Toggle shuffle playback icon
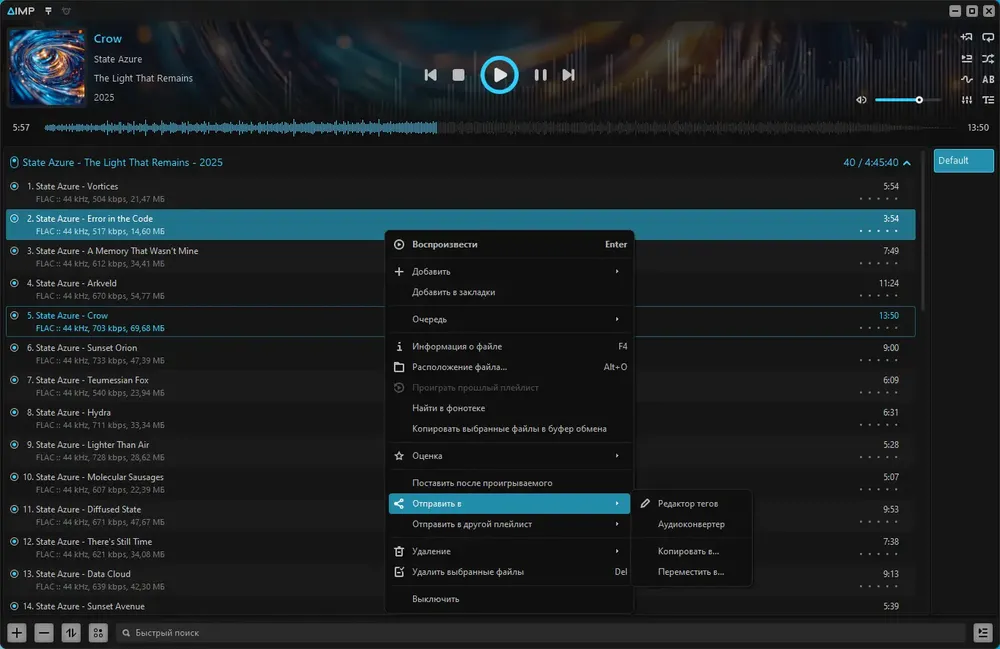The image size is (1000, 649). (988, 59)
